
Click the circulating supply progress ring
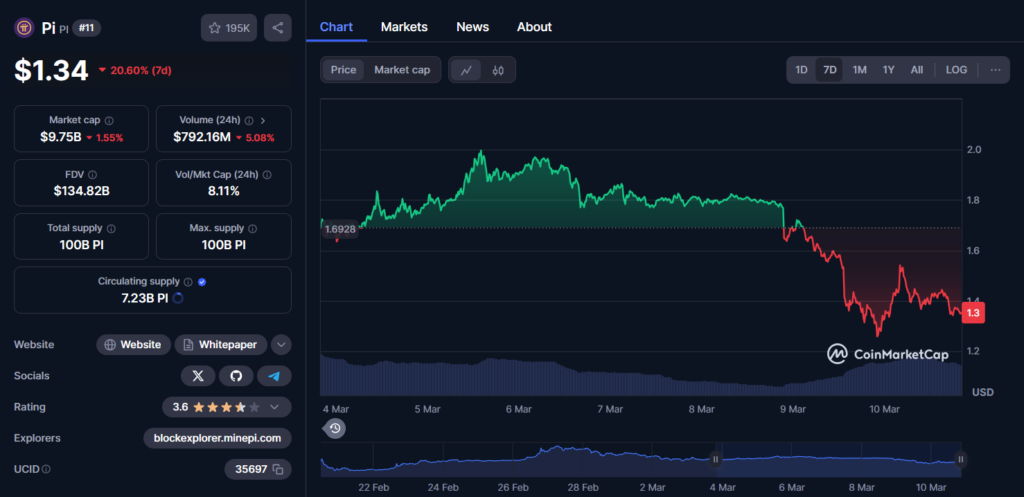[x=178, y=298]
